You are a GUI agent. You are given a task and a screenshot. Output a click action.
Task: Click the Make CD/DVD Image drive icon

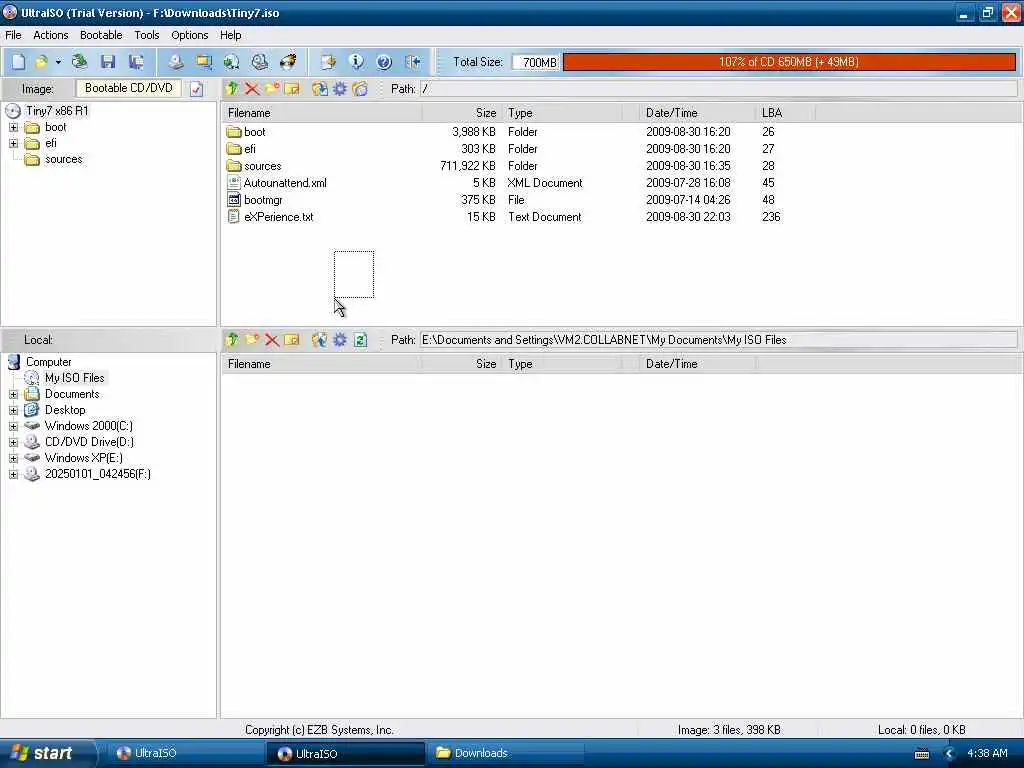[176, 62]
